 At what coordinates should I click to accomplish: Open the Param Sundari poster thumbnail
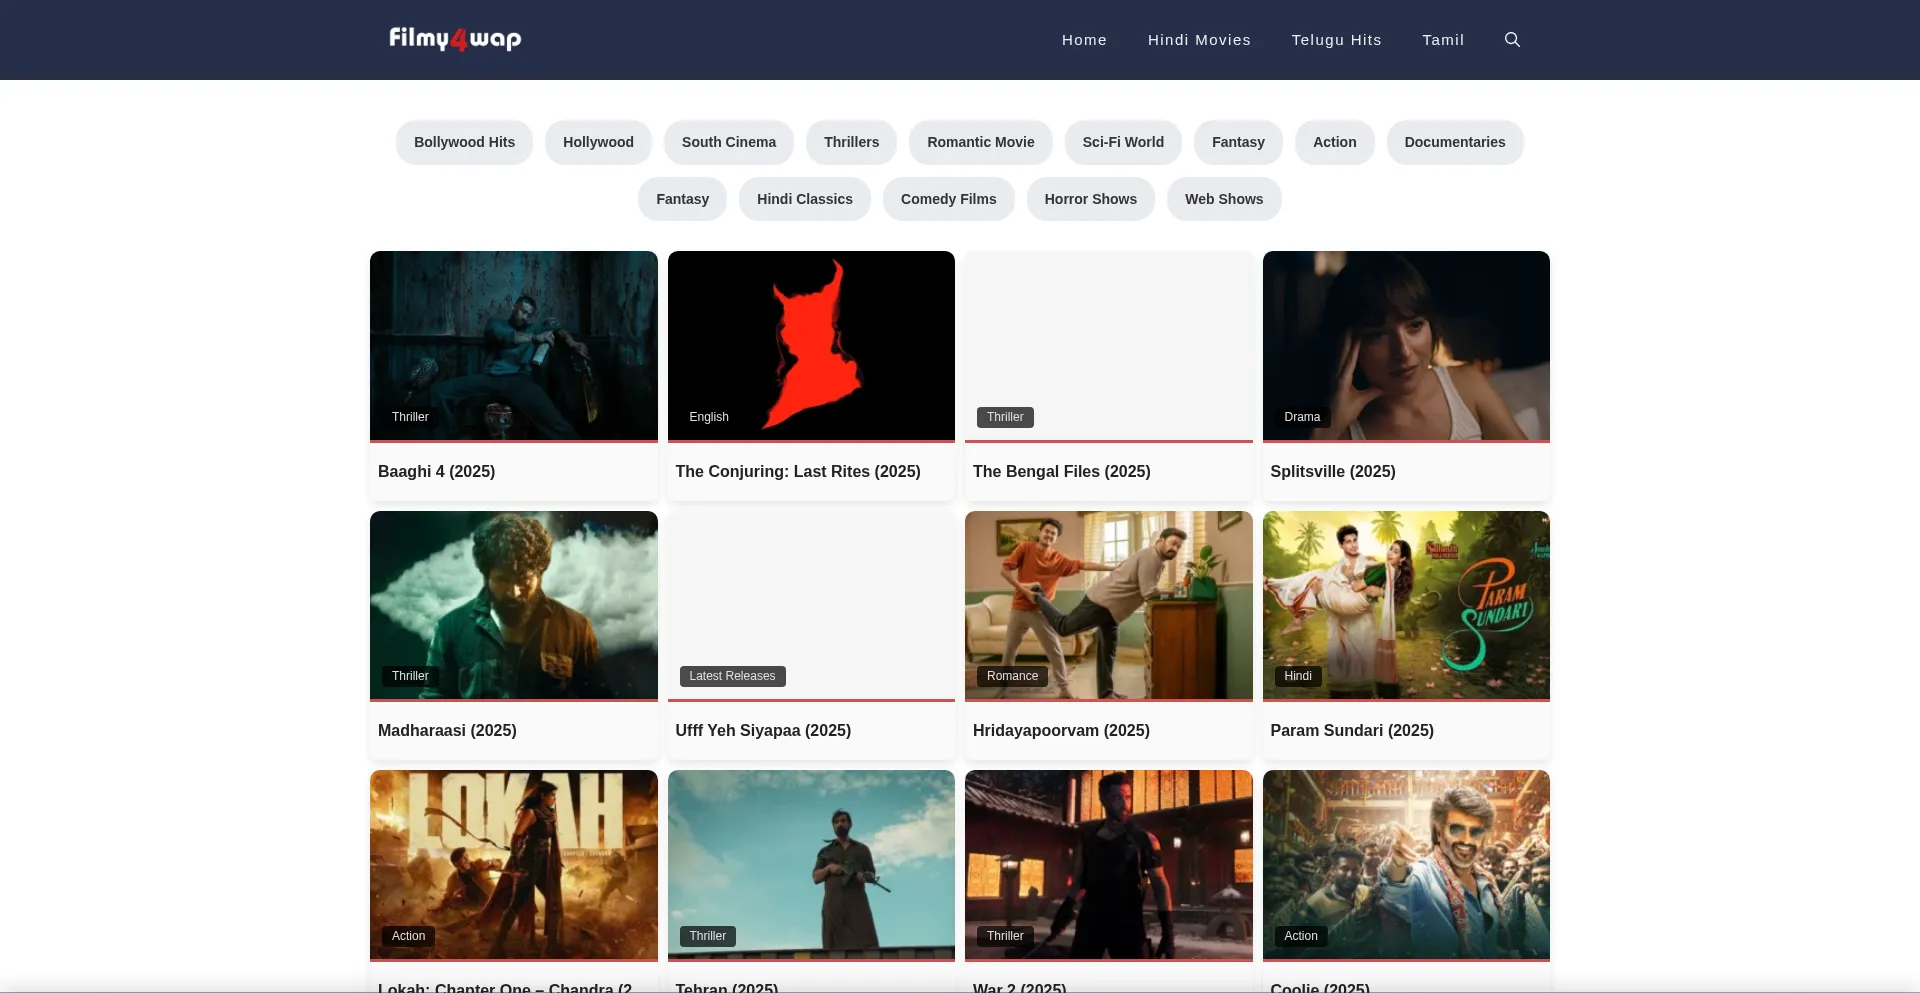click(x=1406, y=605)
